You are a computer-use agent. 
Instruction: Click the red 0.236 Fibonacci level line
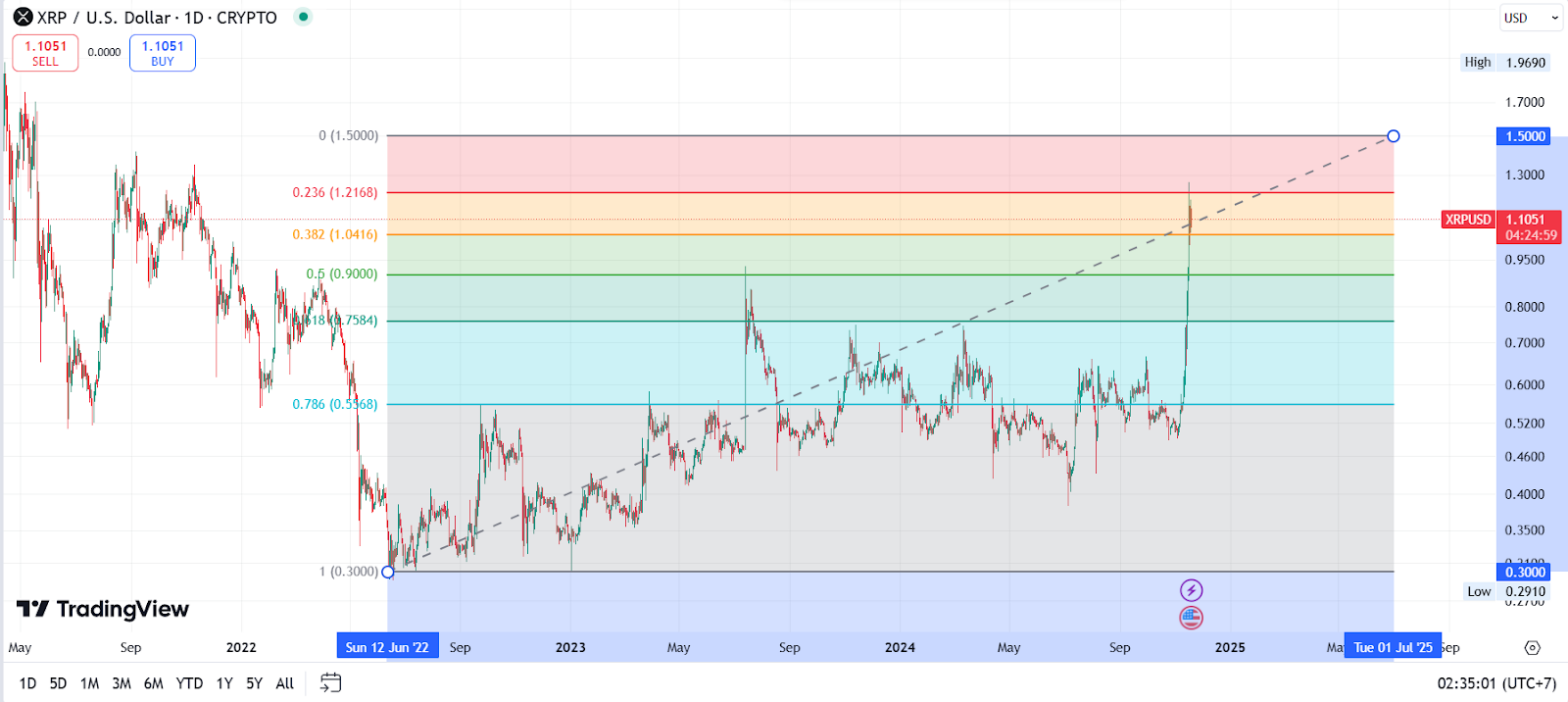(x=800, y=192)
